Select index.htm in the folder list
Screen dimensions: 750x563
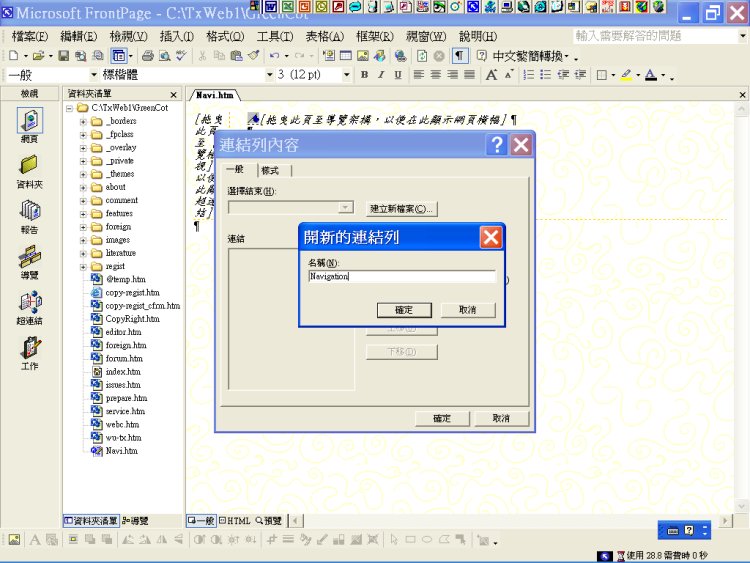(x=122, y=371)
